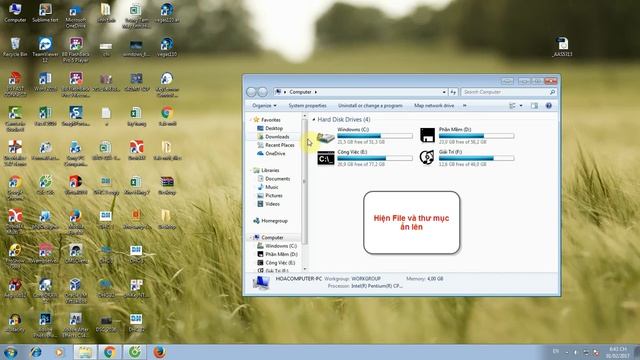Open Firefox from the taskbar
640x360 pixels.
point(160,352)
